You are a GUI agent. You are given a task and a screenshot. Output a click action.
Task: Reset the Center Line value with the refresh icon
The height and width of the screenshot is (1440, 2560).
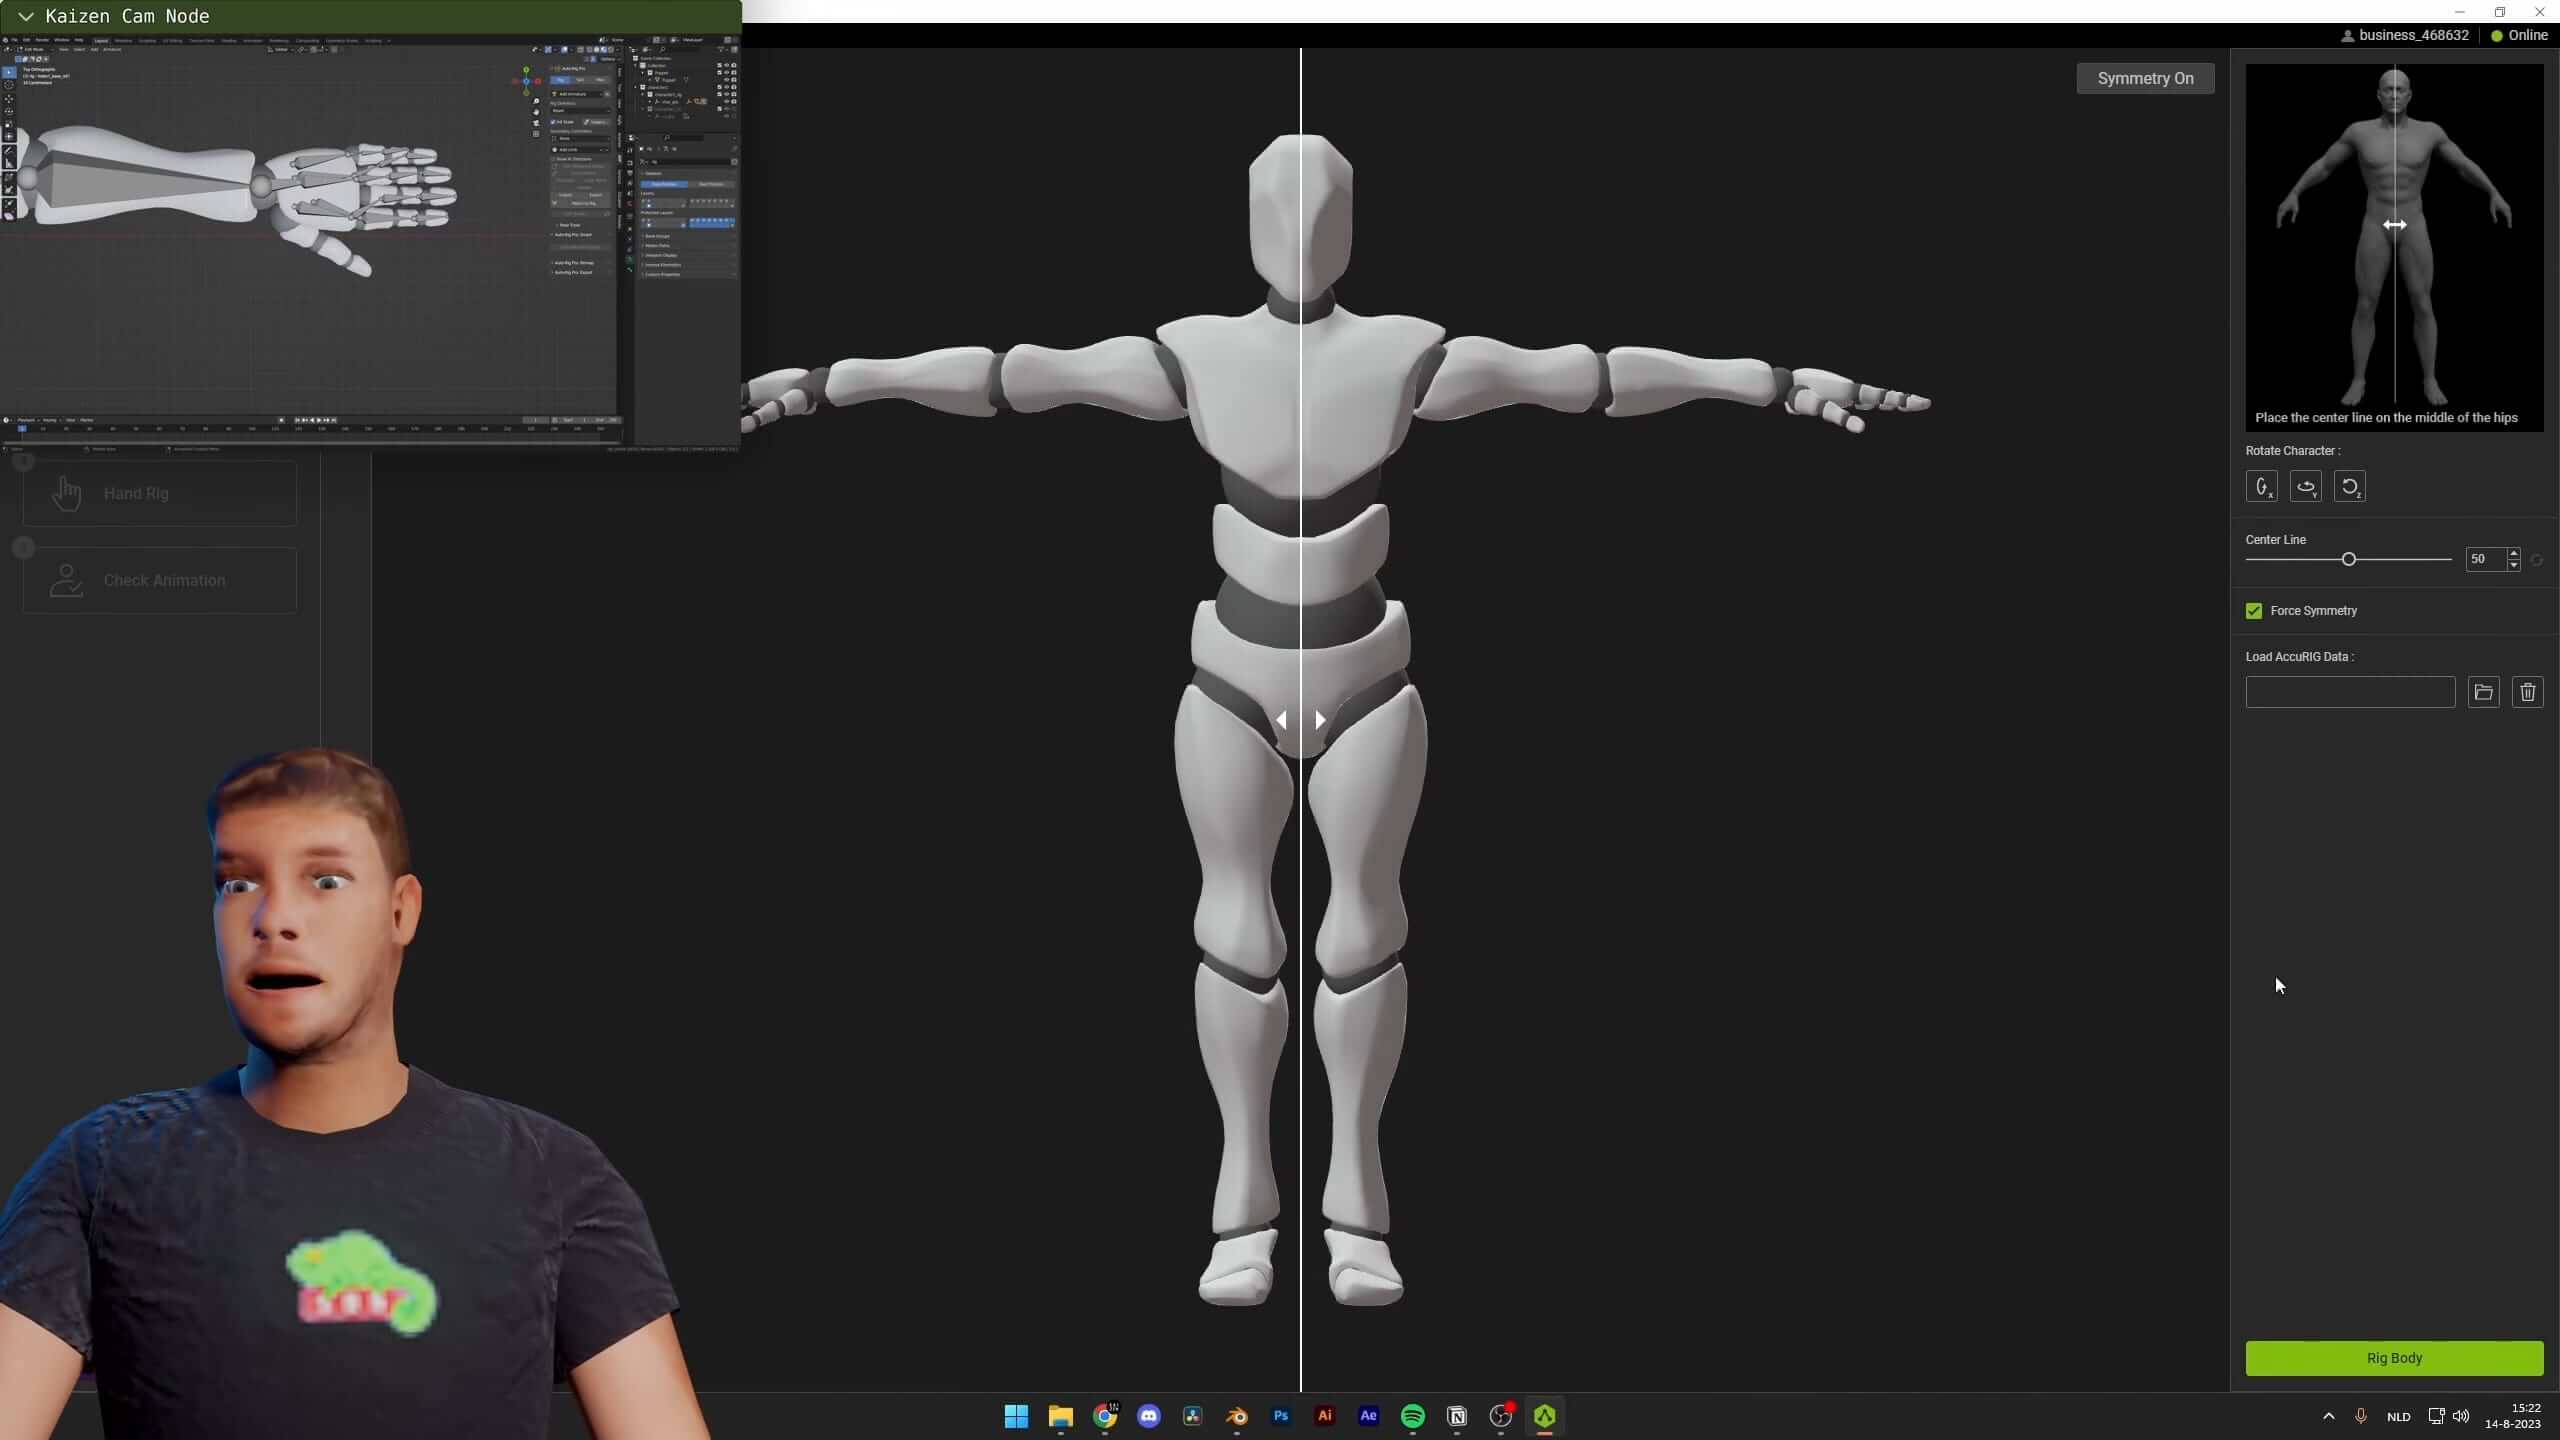pos(2536,559)
